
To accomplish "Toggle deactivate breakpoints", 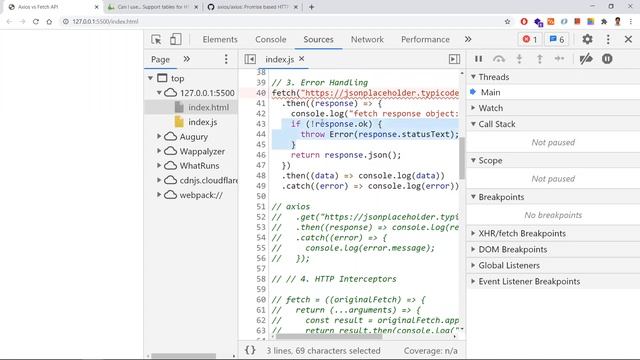I will tap(586, 59).
